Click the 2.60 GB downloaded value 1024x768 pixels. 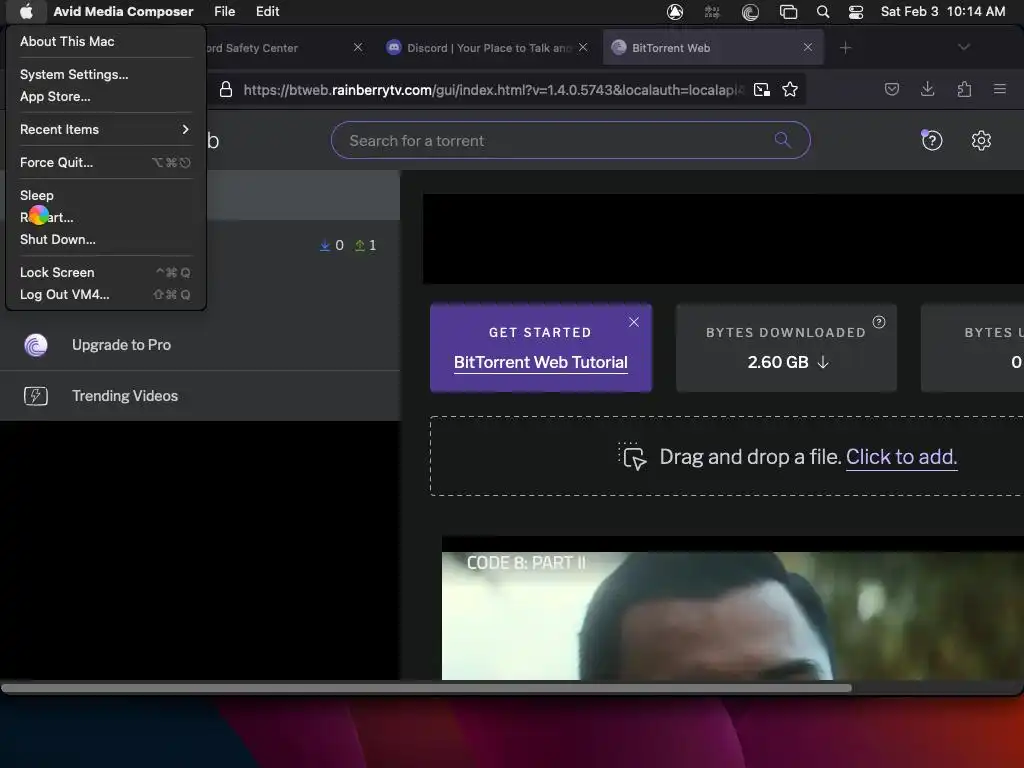click(x=778, y=362)
